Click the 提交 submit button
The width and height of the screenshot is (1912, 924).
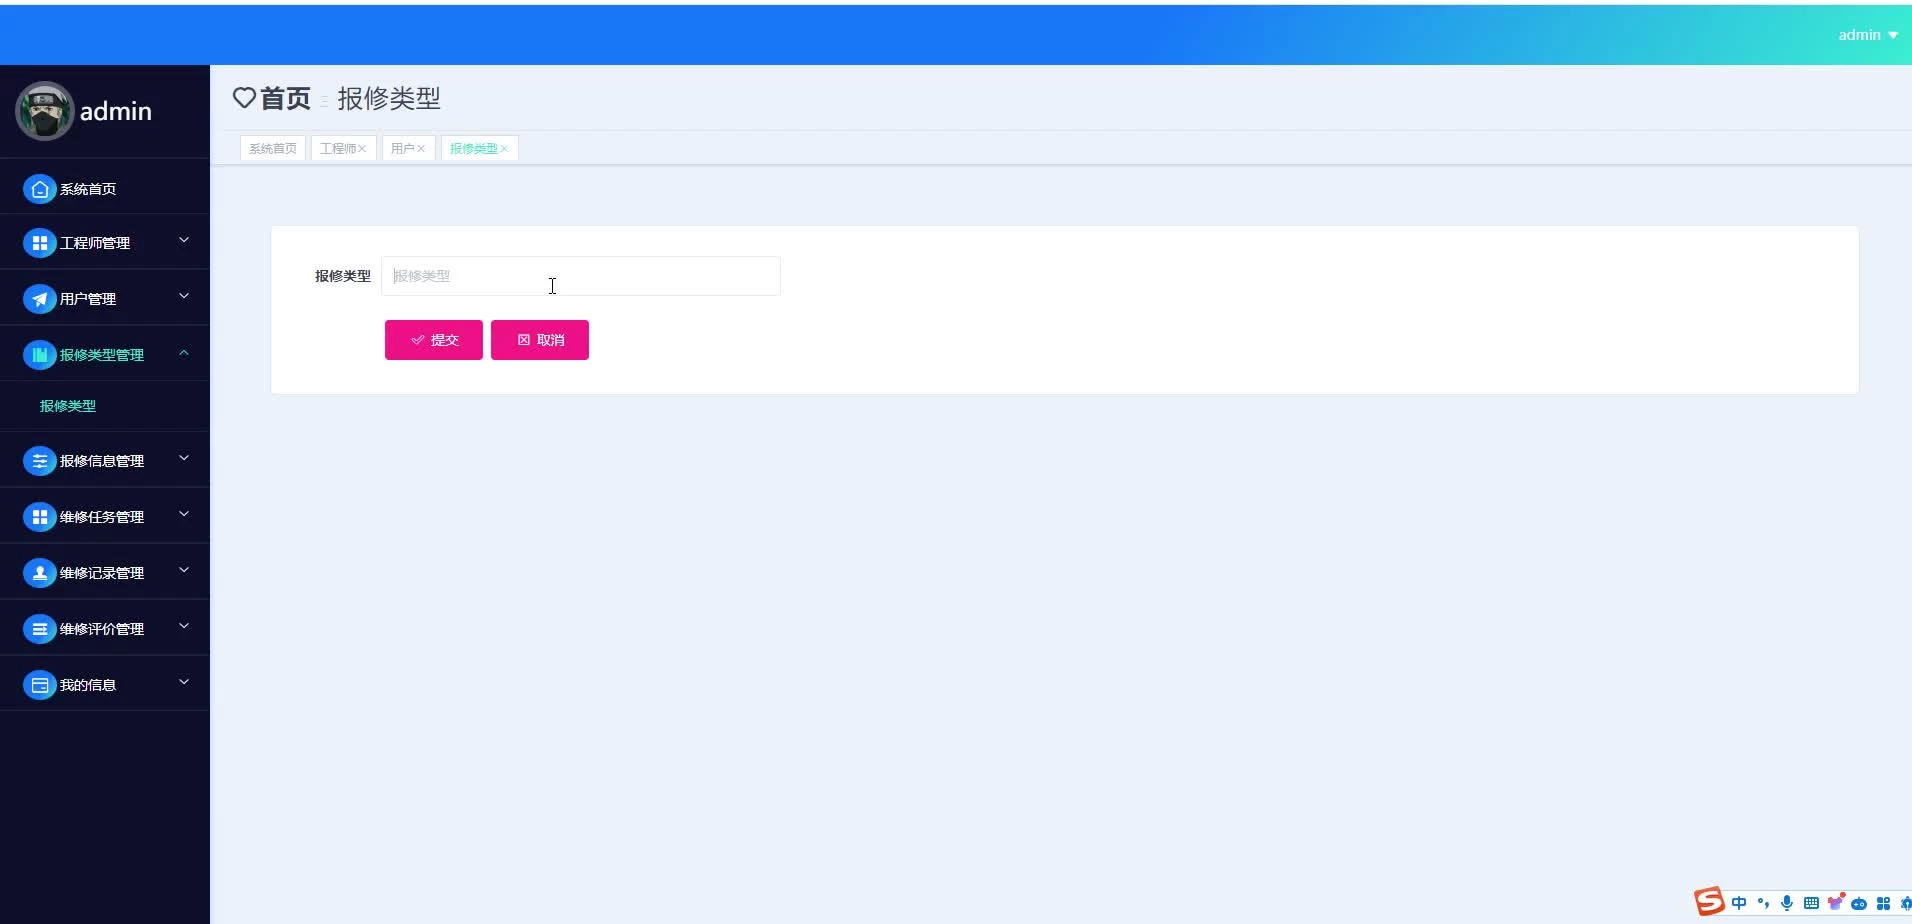tap(434, 340)
